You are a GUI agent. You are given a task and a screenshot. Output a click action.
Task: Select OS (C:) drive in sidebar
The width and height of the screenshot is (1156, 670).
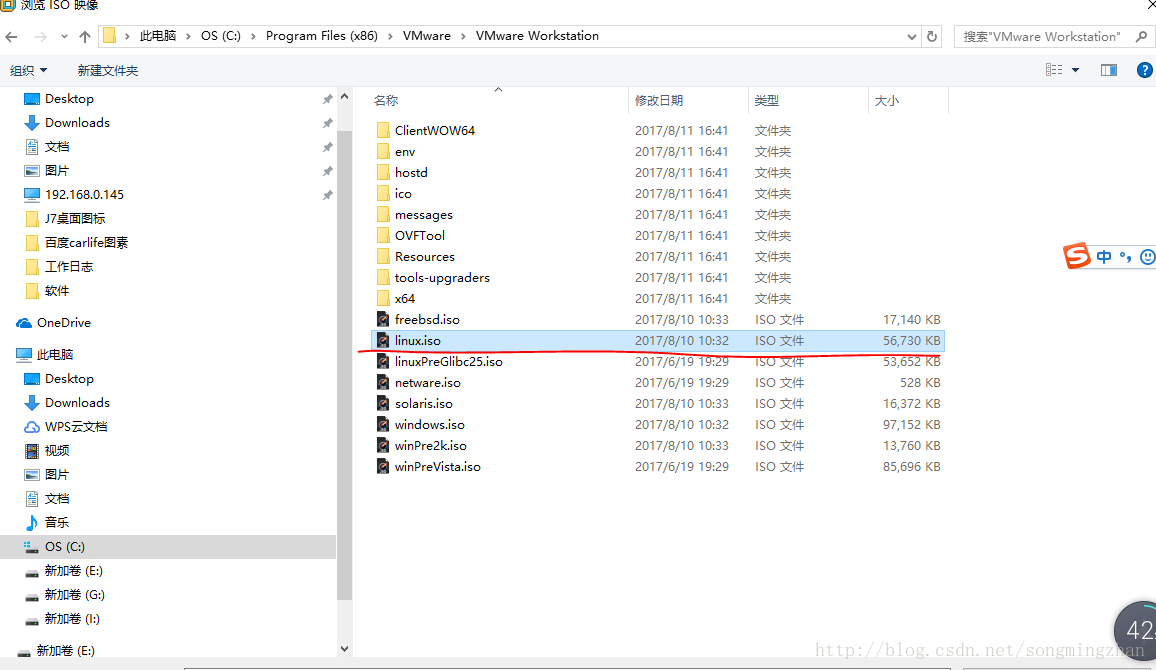[x=168, y=546]
